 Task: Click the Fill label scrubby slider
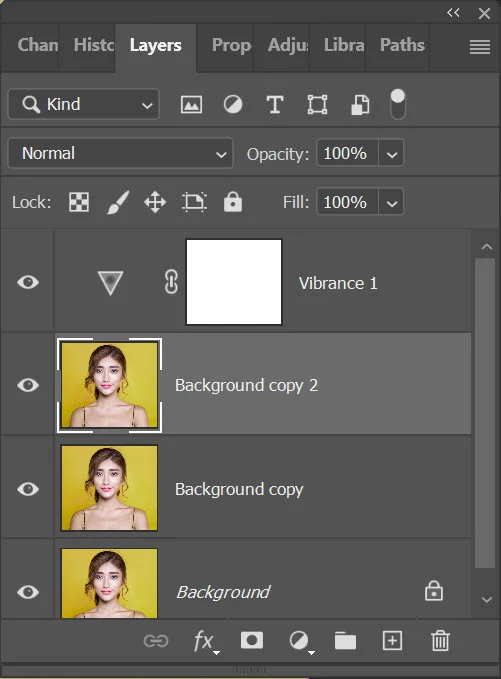tap(296, 202)
